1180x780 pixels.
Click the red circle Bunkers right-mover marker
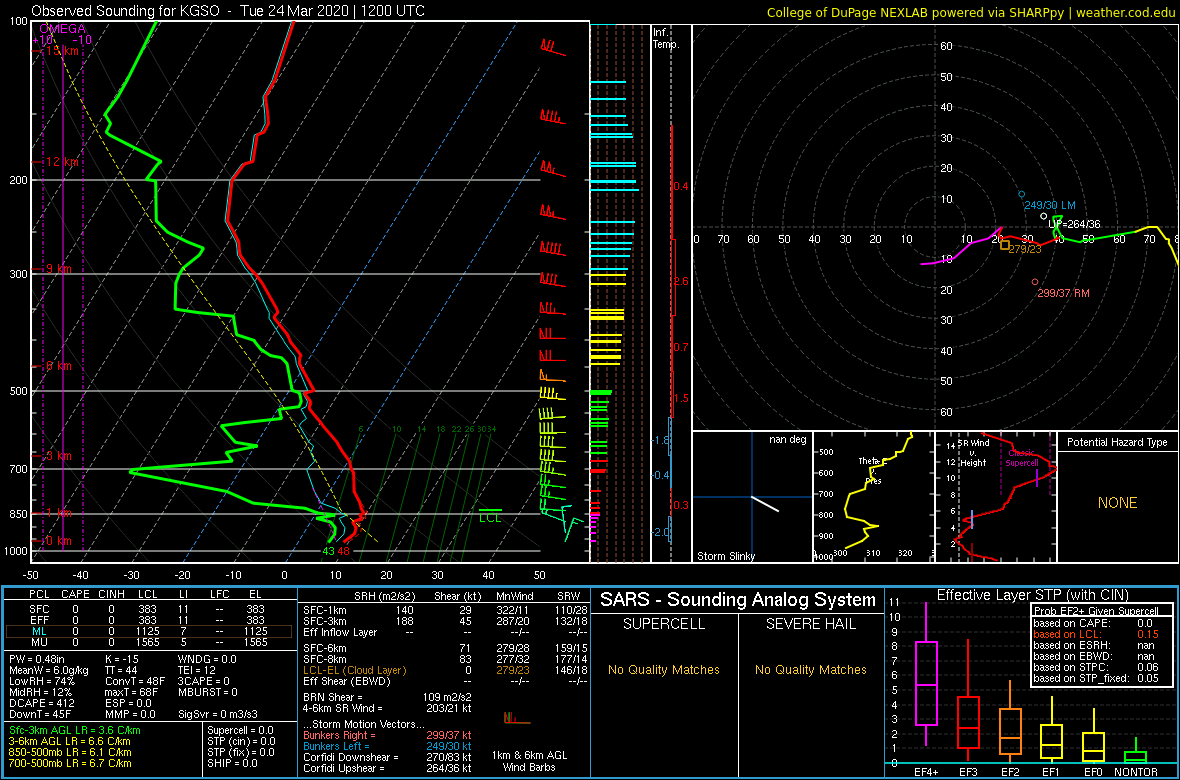pos(1035,282)
